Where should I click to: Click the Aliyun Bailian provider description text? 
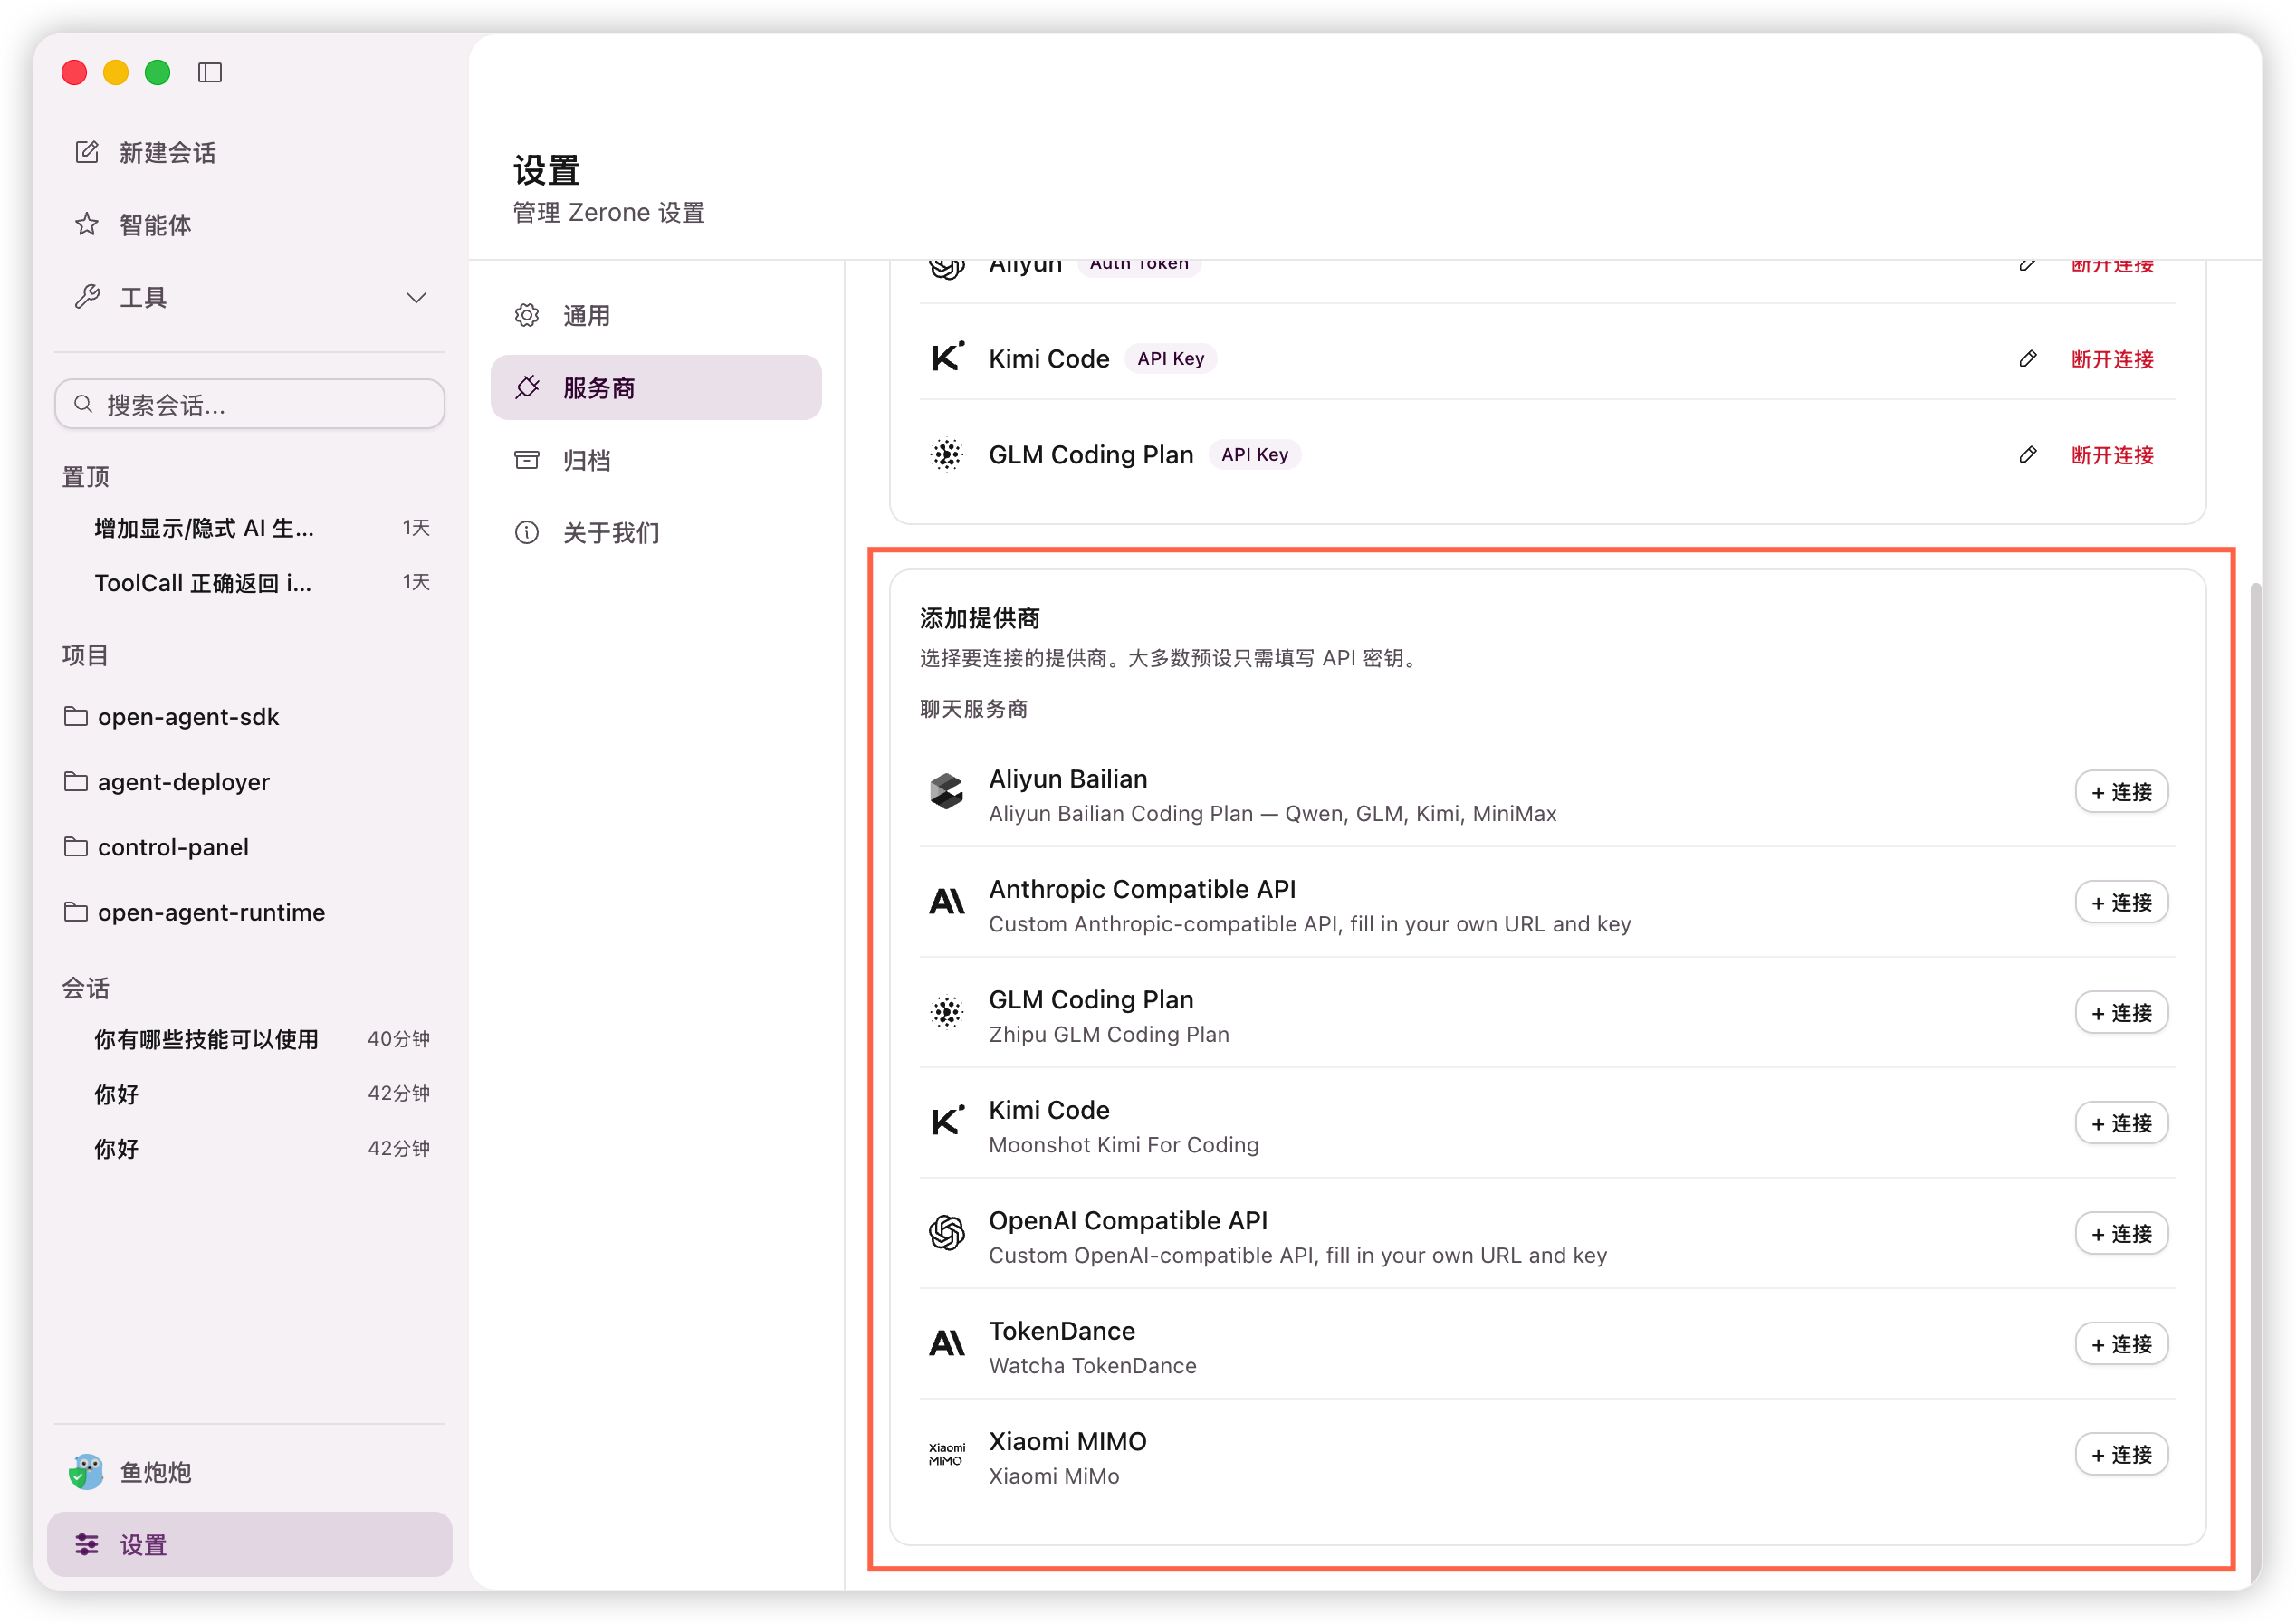1272,814
